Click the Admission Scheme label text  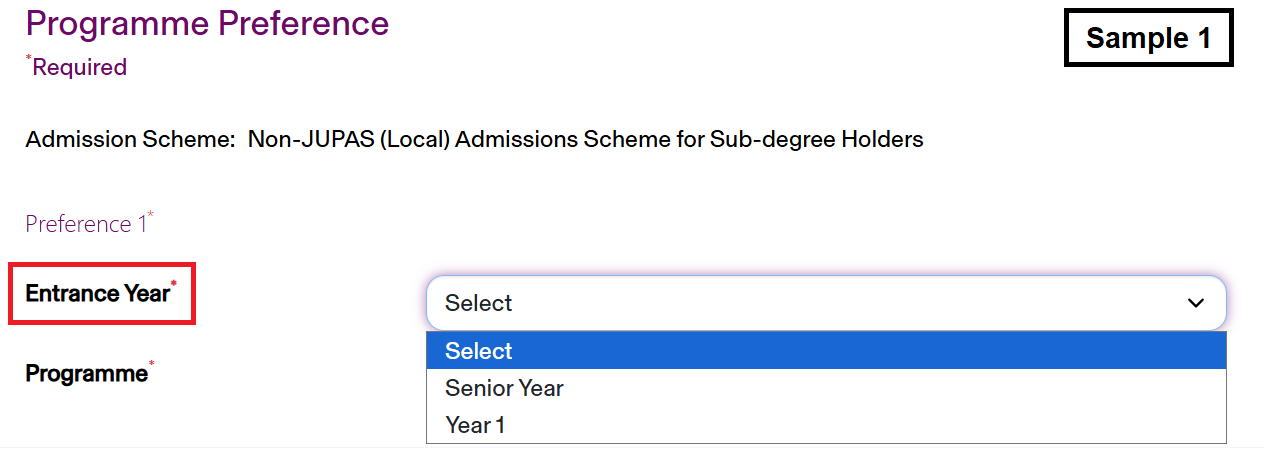[x=130, y=139]
